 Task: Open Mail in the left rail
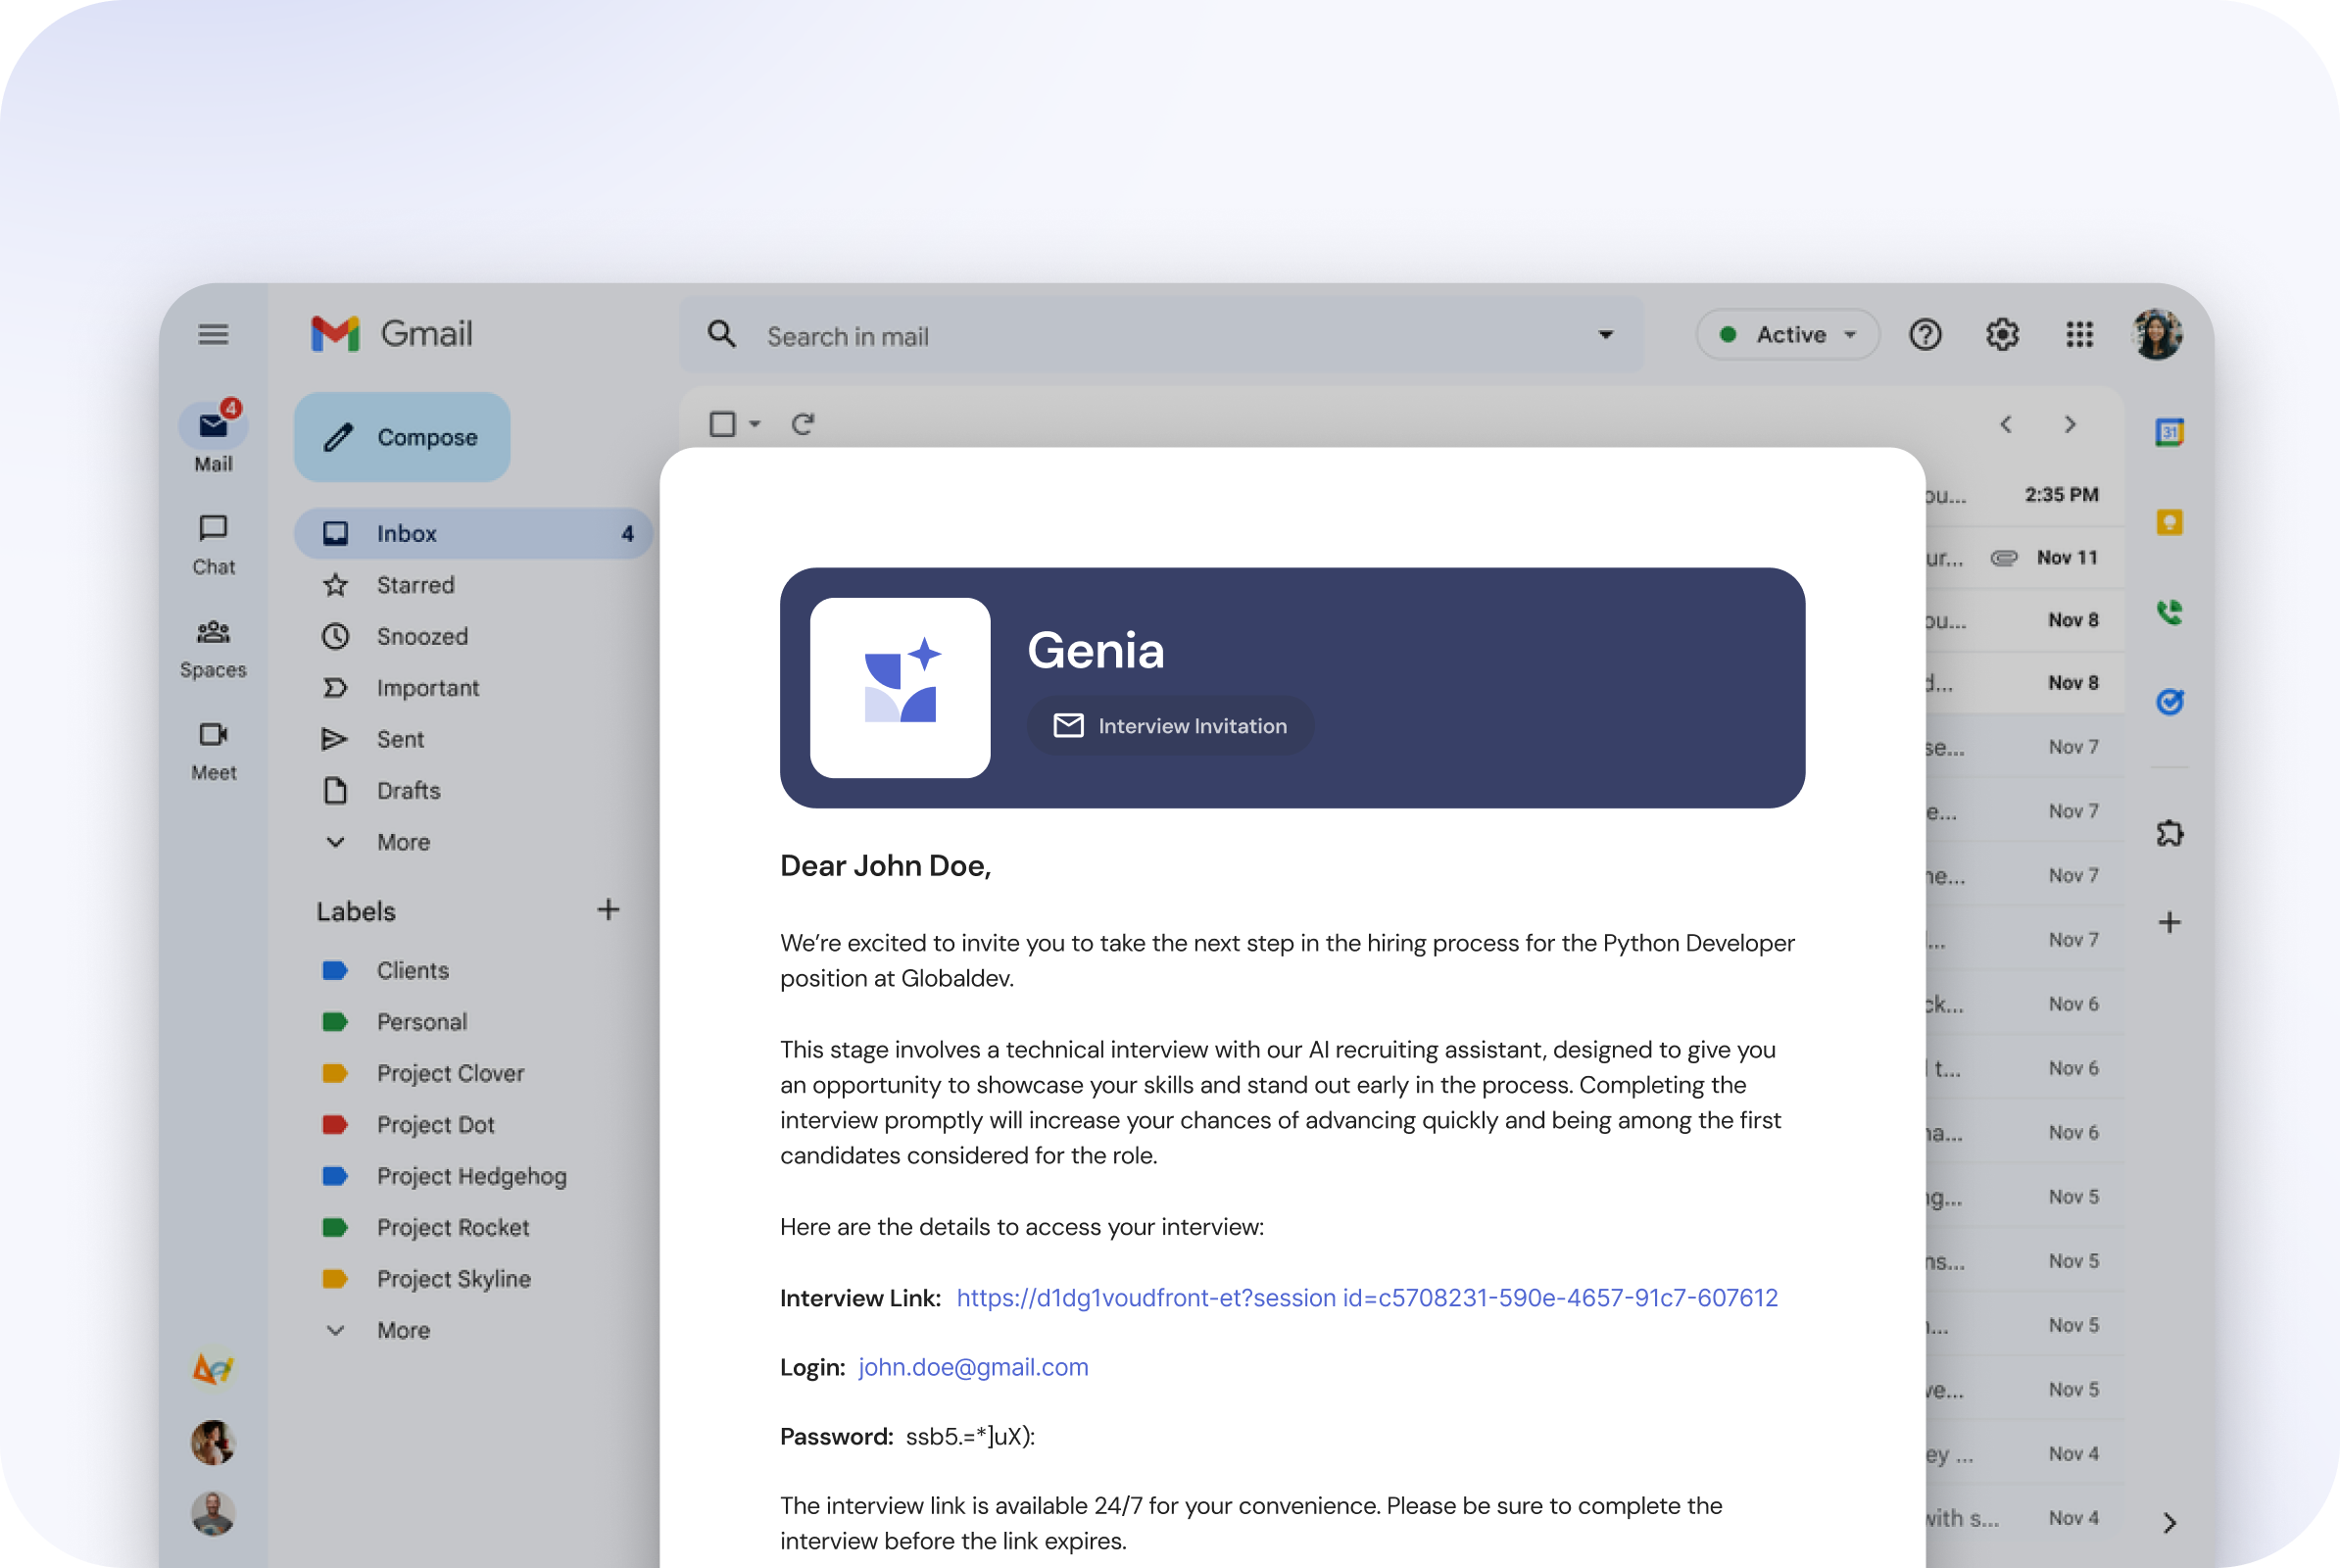(x=213, y=437)
